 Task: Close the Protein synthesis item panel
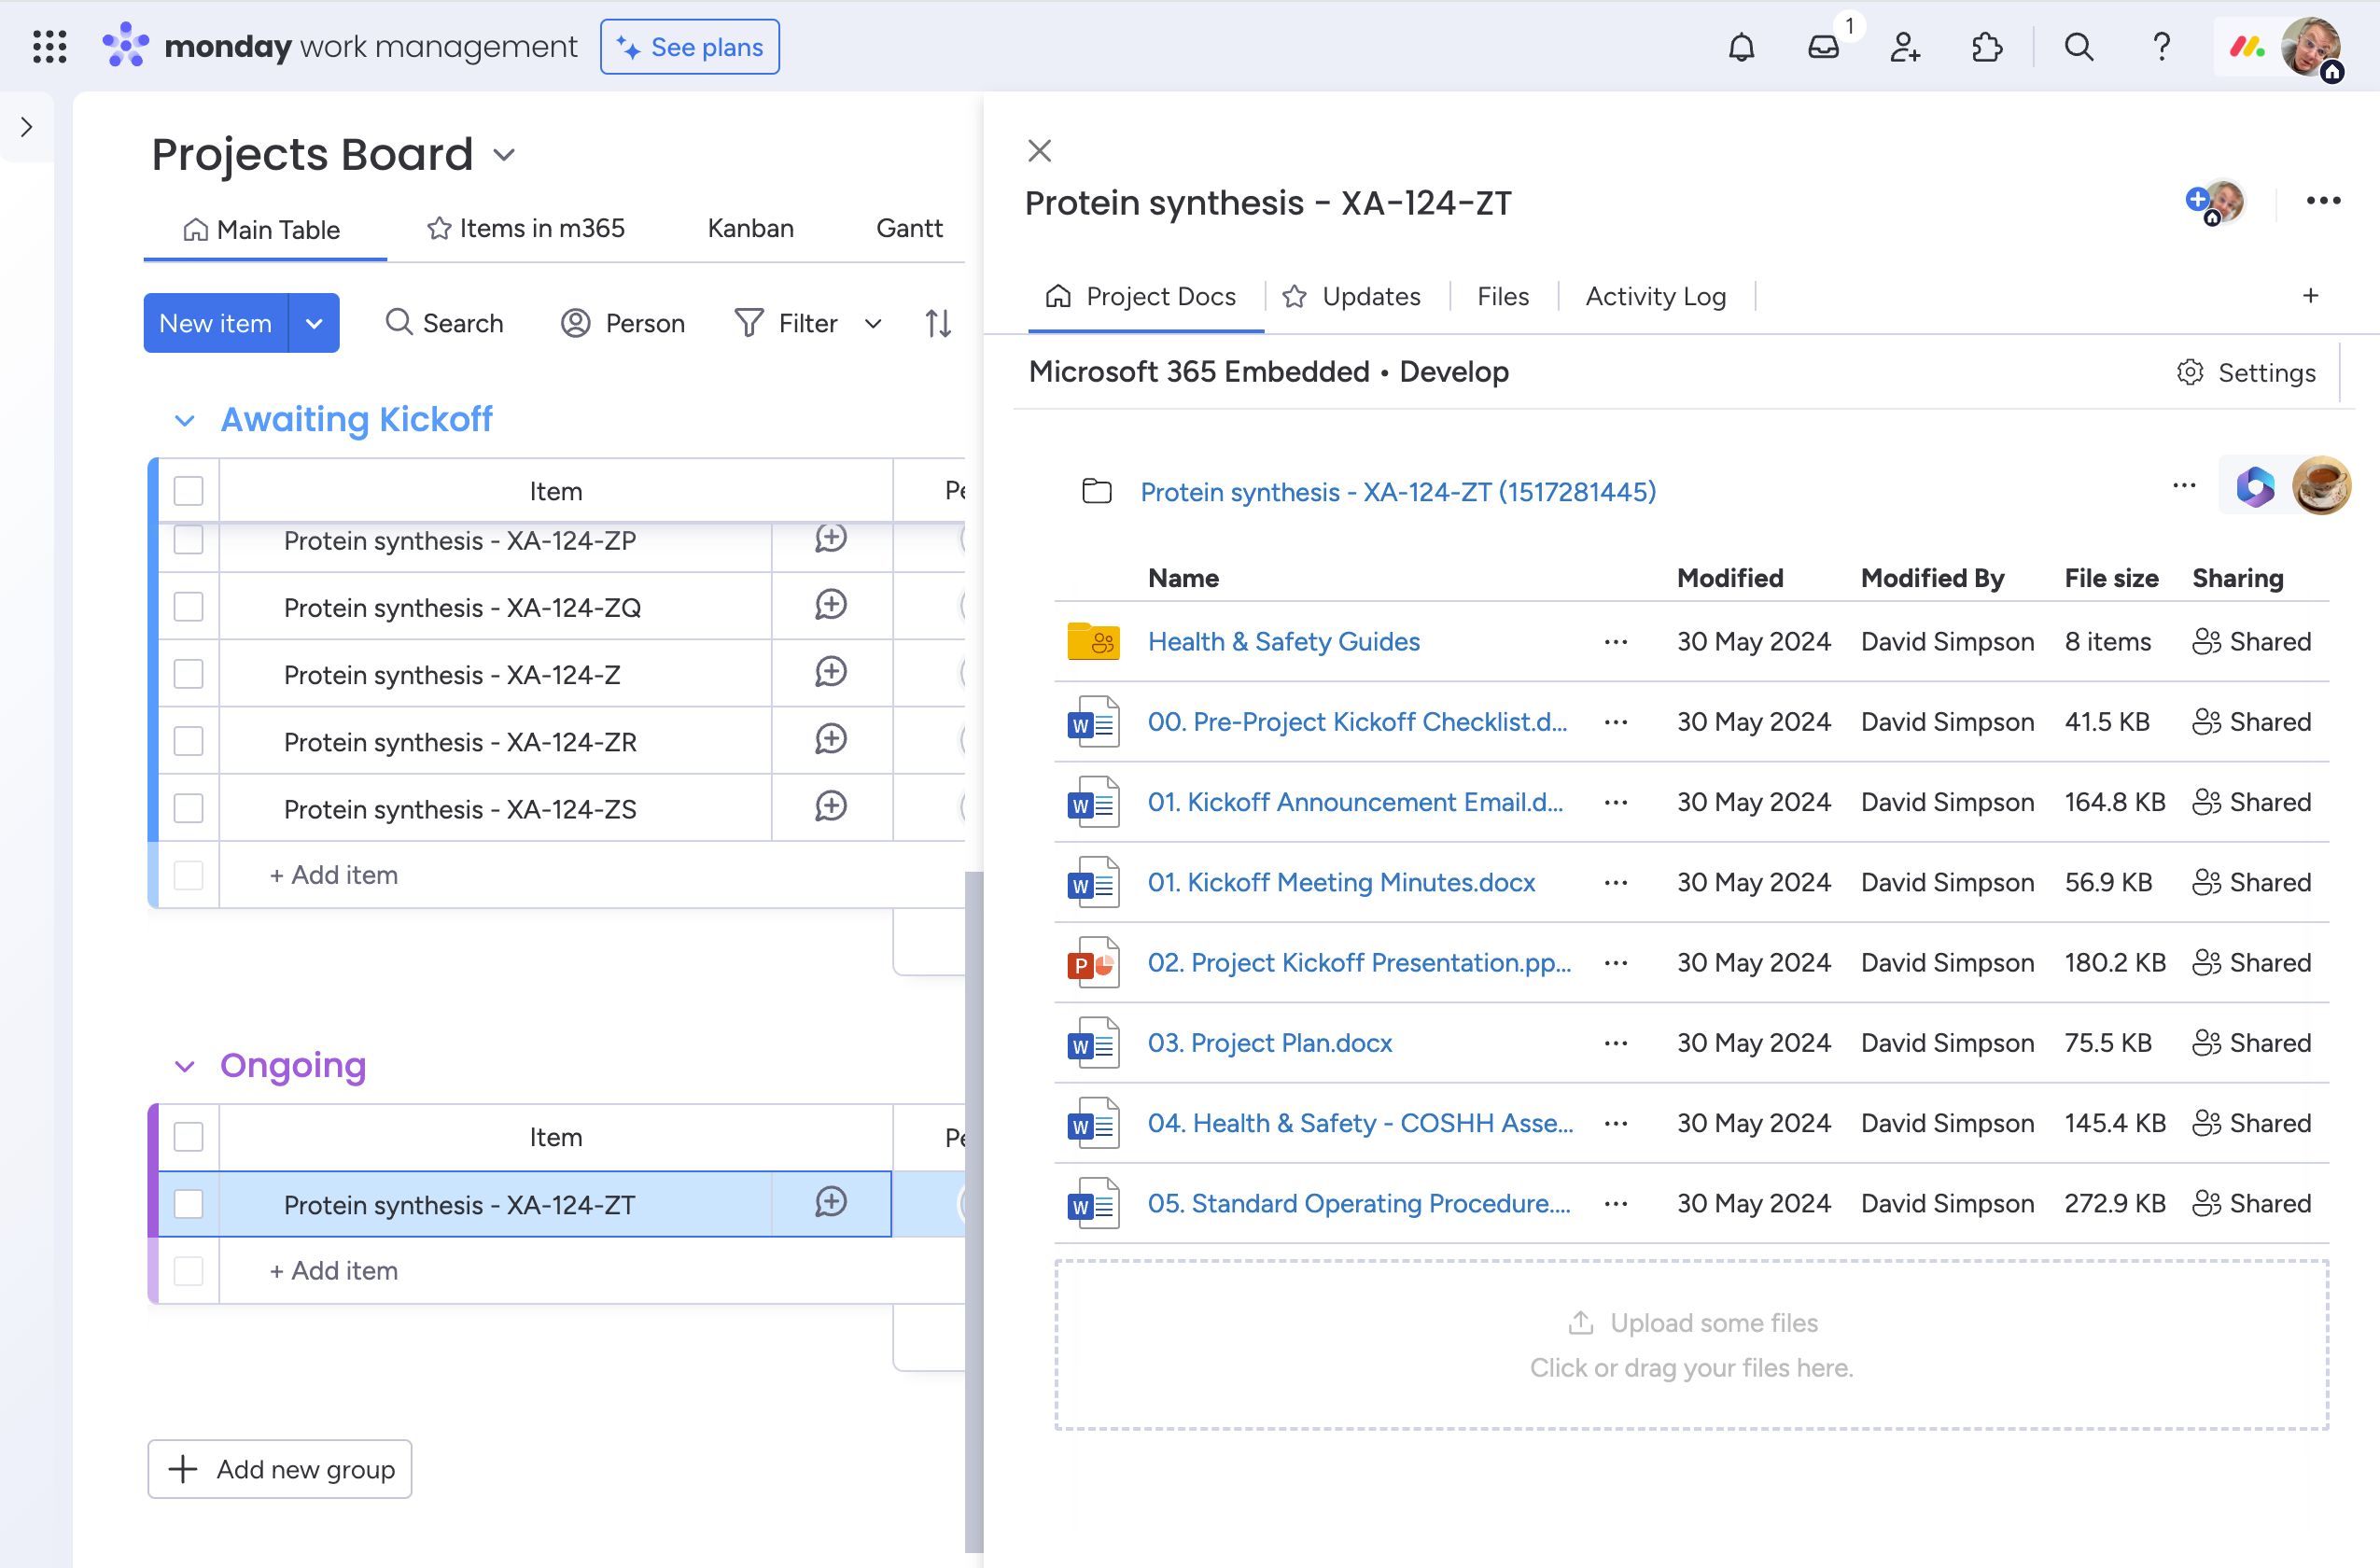[x=1040, y=151]
